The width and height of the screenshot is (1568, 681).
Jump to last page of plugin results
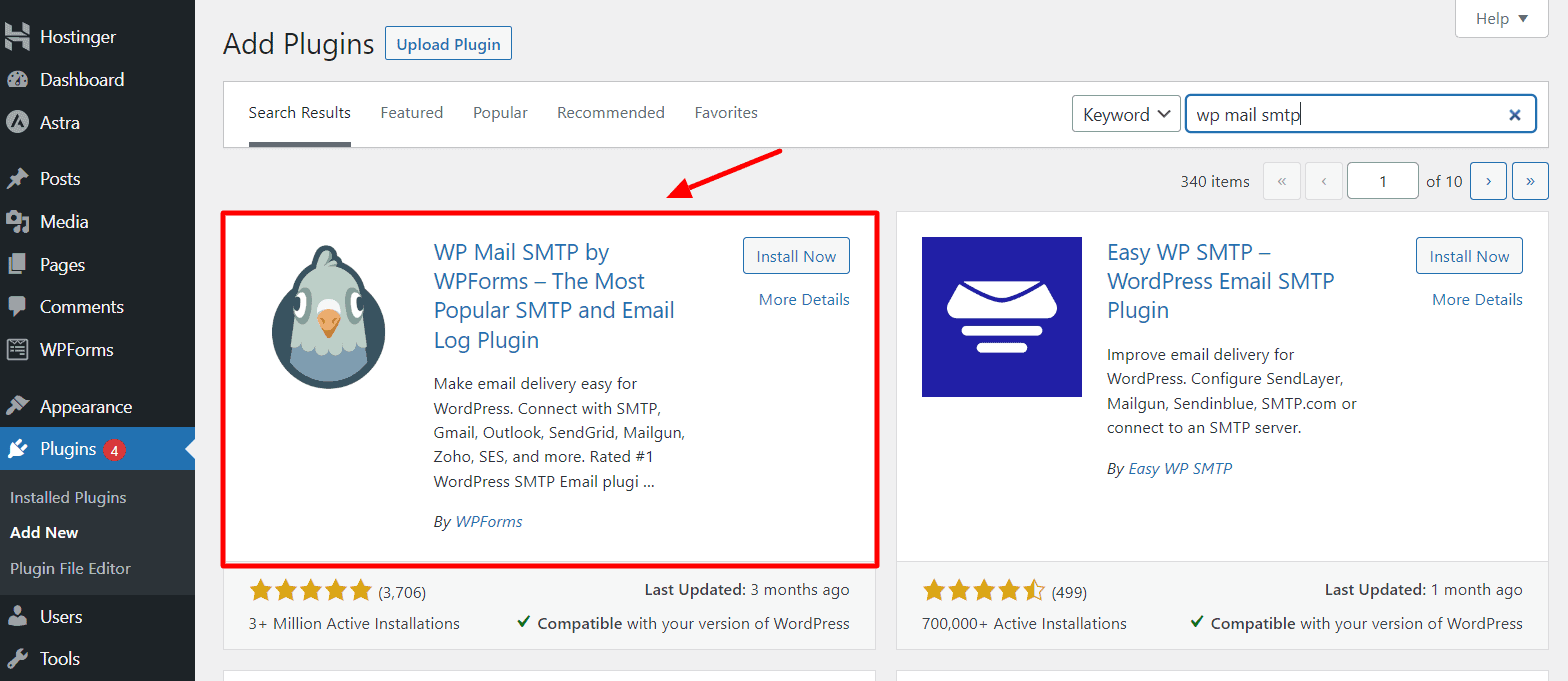tap(1530, 181)
